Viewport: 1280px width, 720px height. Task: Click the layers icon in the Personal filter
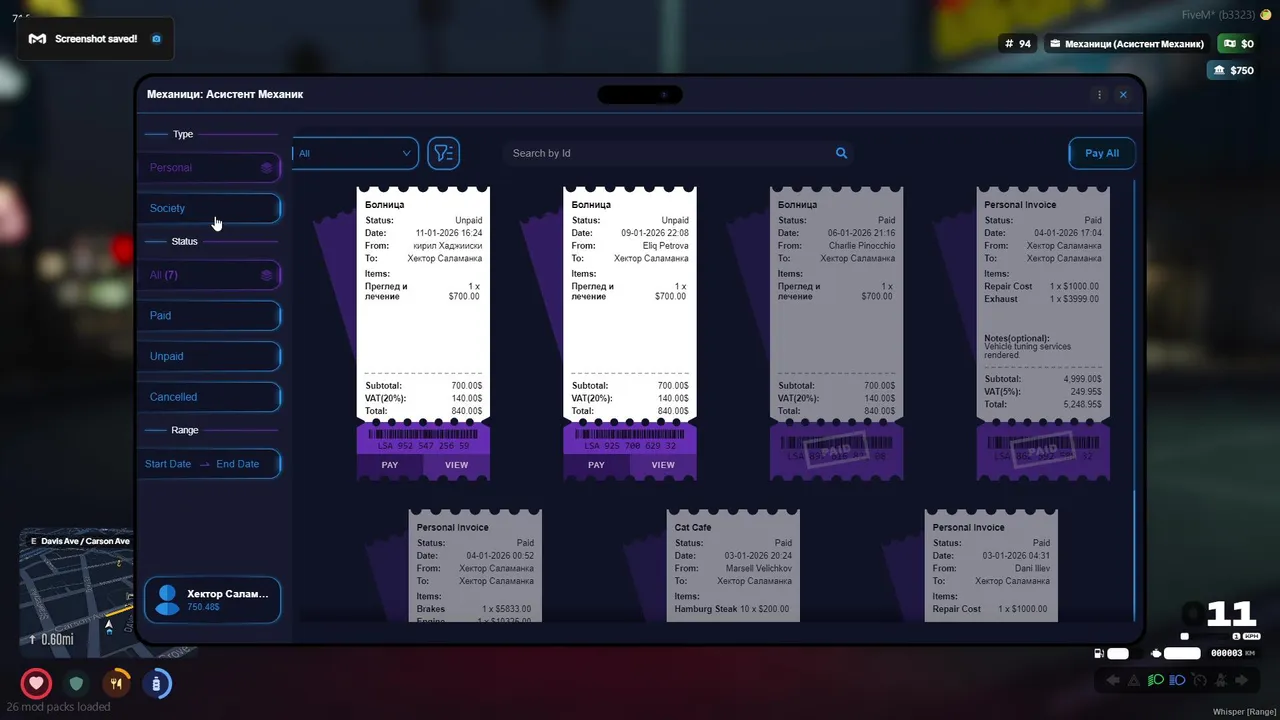[266, 168]
